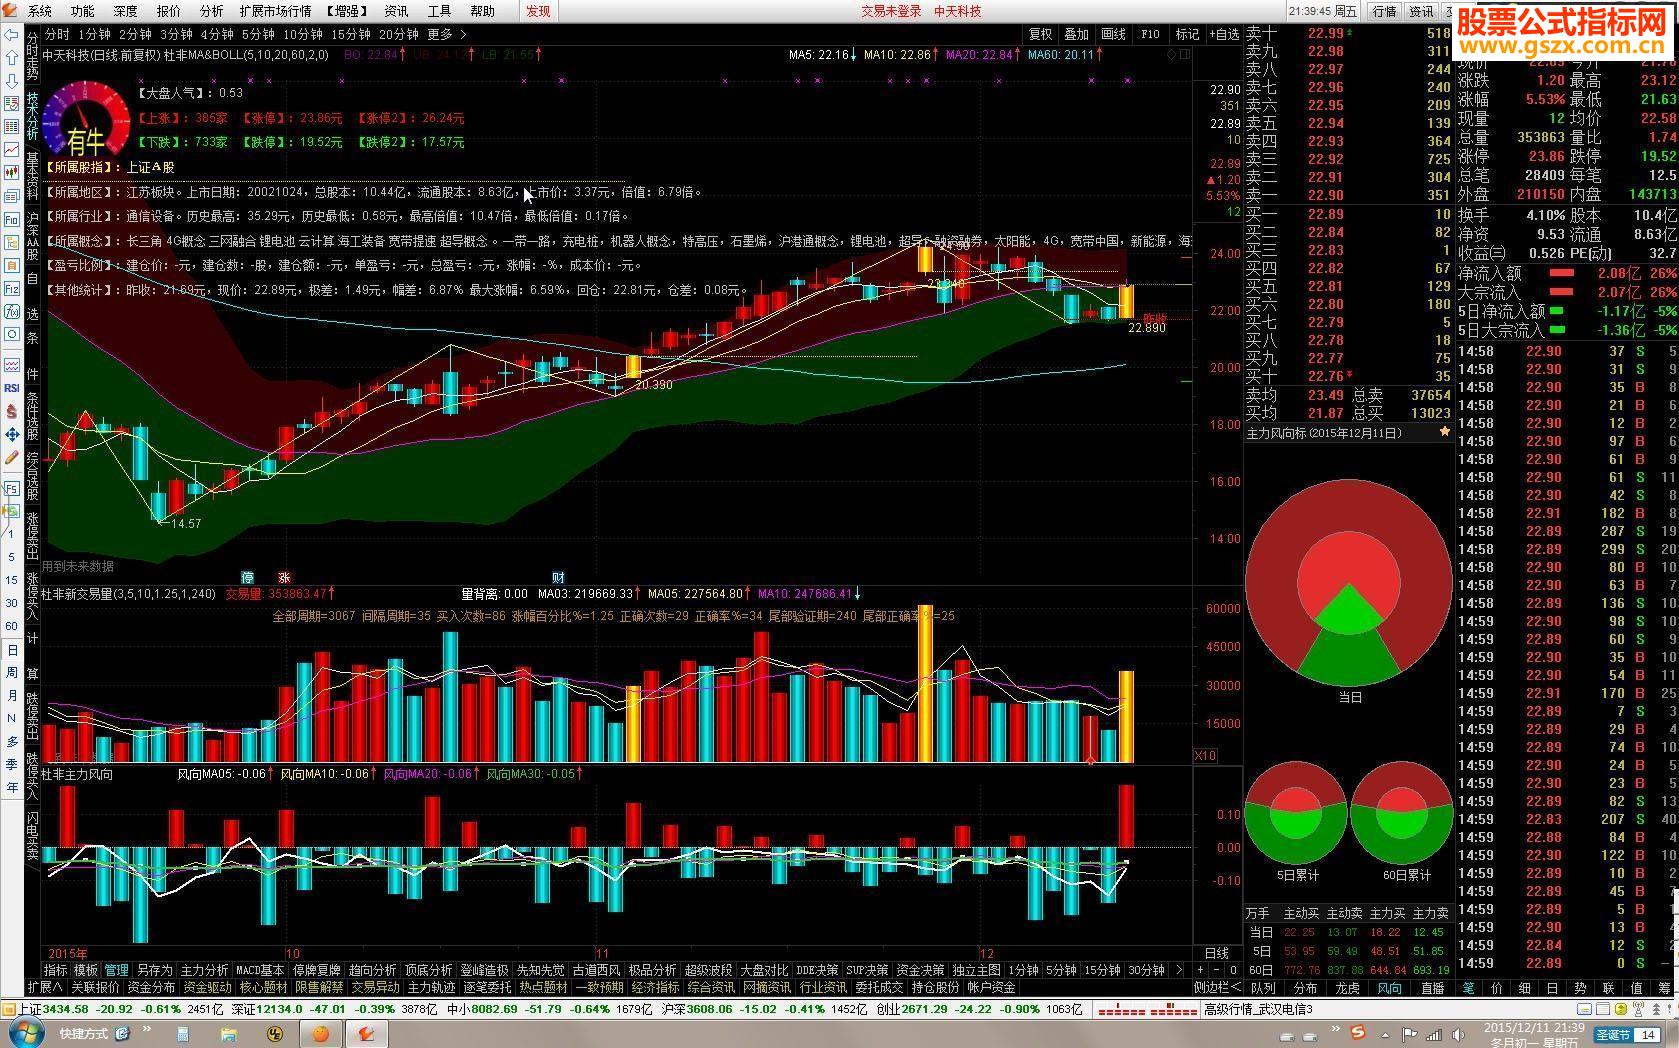Select 30 minute option in left sidebar
Viewport: 1679px width, 1048px height.
click(x=11, y=603)
